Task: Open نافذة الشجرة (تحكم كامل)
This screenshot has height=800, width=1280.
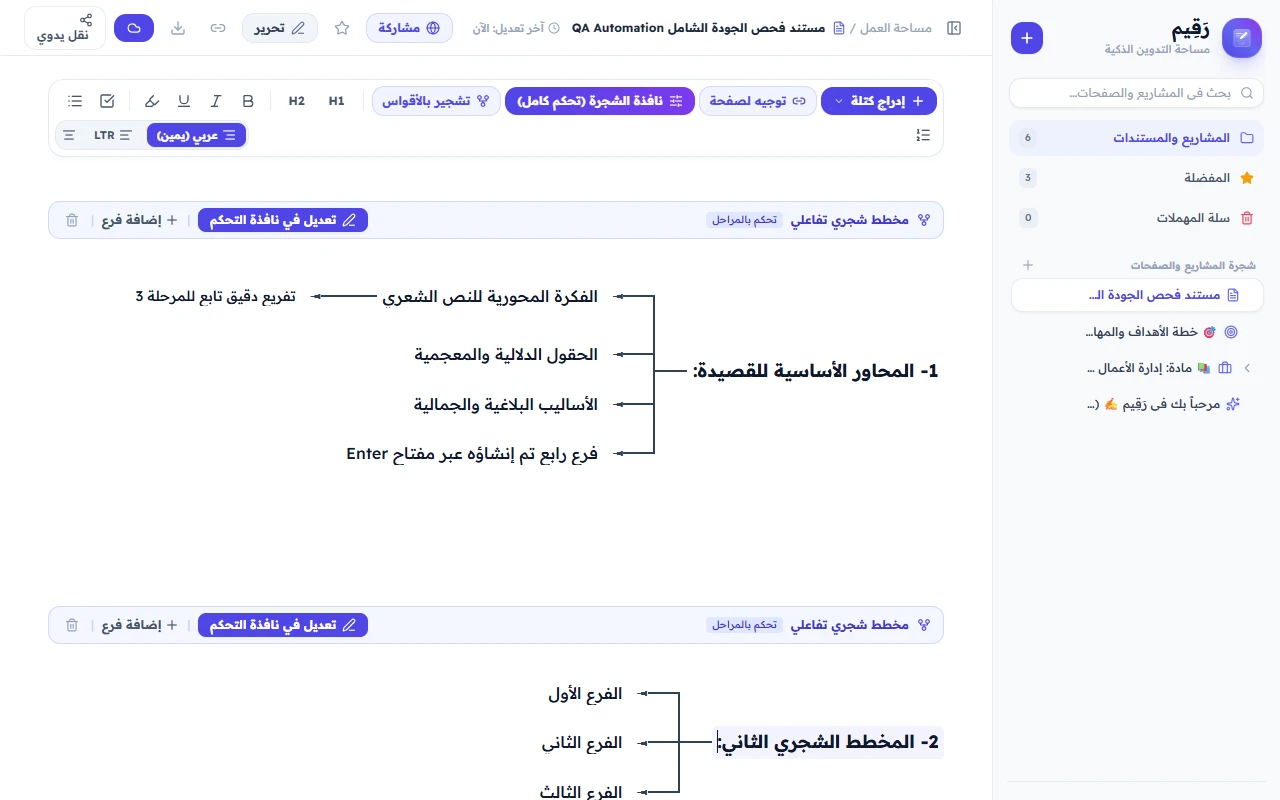Action: point(599,101)
